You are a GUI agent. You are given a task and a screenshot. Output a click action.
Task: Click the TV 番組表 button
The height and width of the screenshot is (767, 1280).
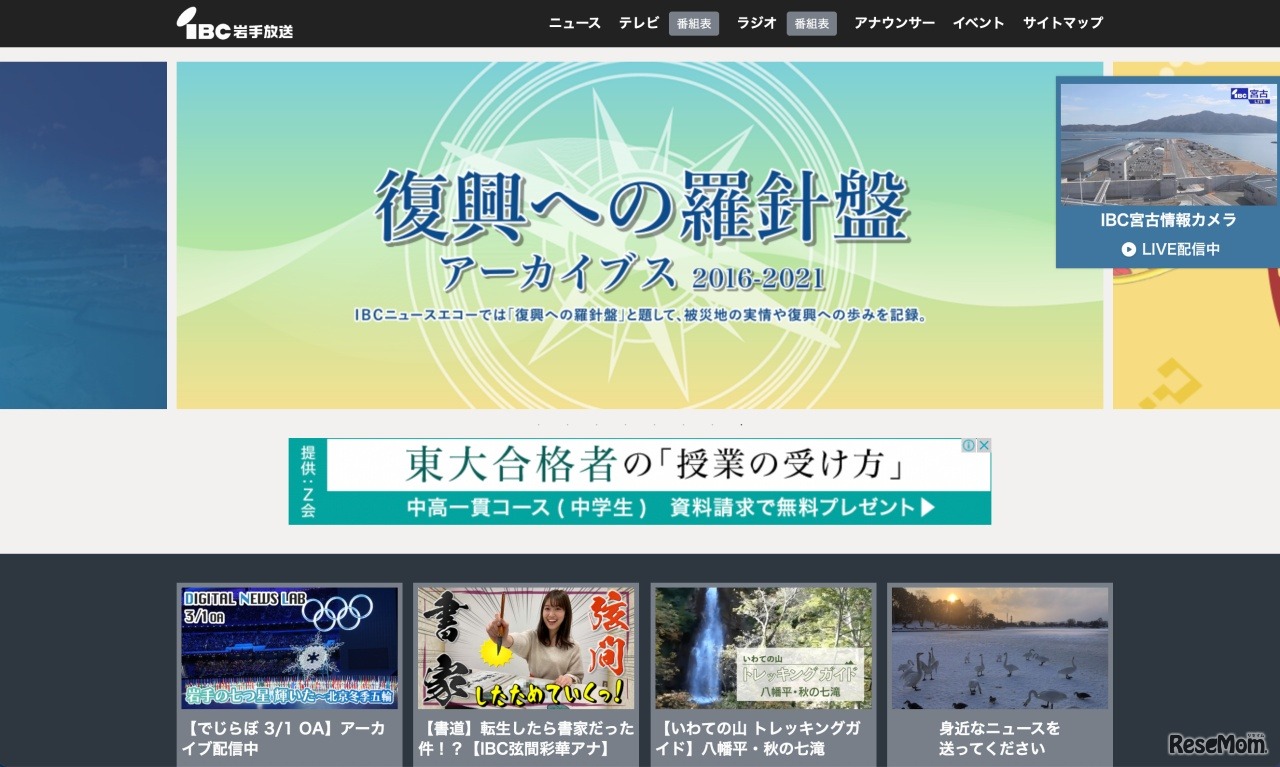tap(693, 23)
